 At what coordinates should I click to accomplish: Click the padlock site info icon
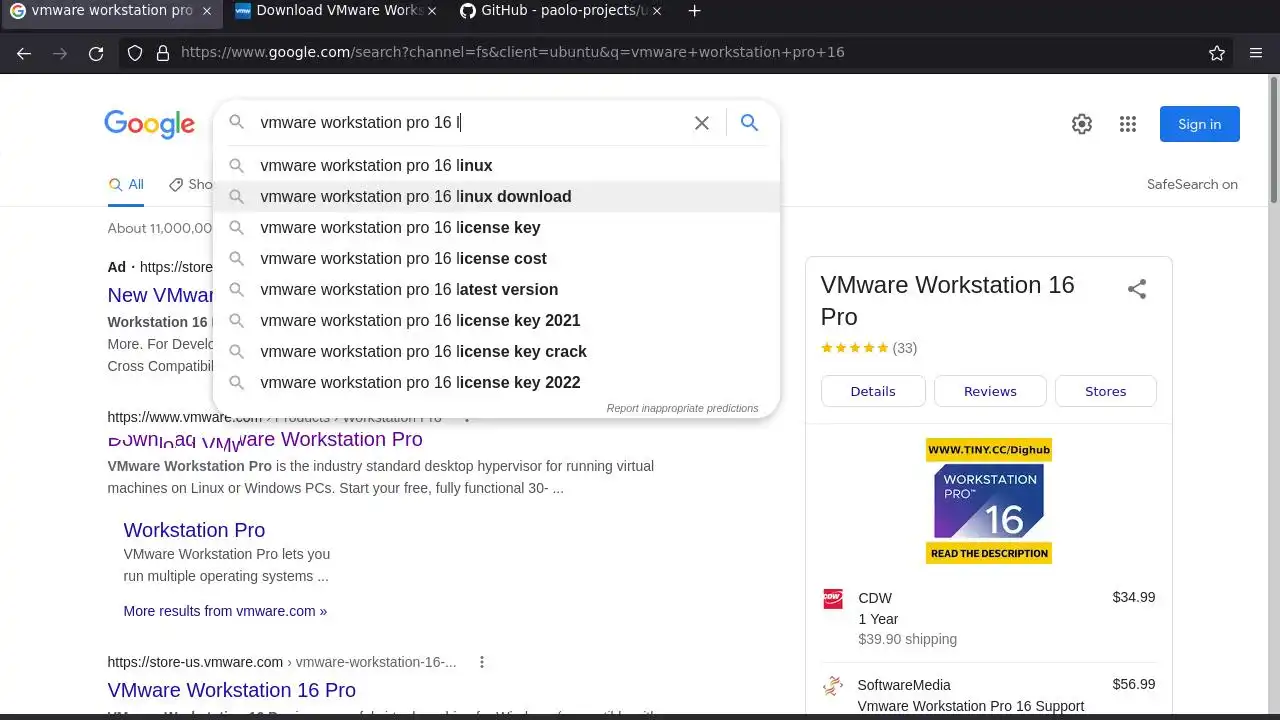click(x=163, y=53)
